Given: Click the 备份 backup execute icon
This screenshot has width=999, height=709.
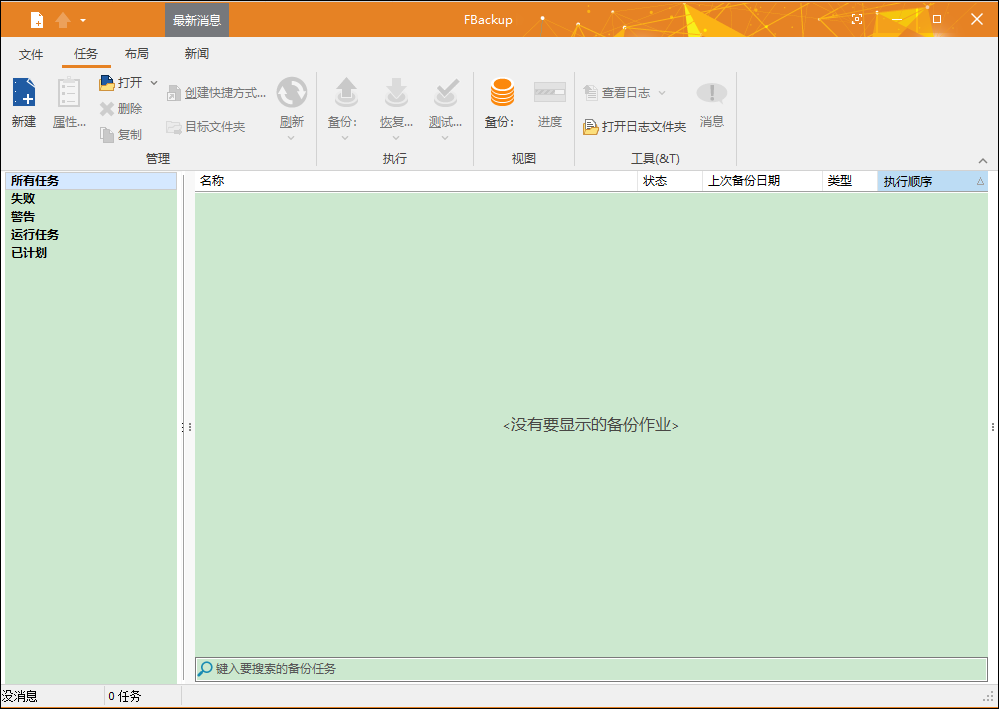Looking at the screenshot, I should coord(346,92).
